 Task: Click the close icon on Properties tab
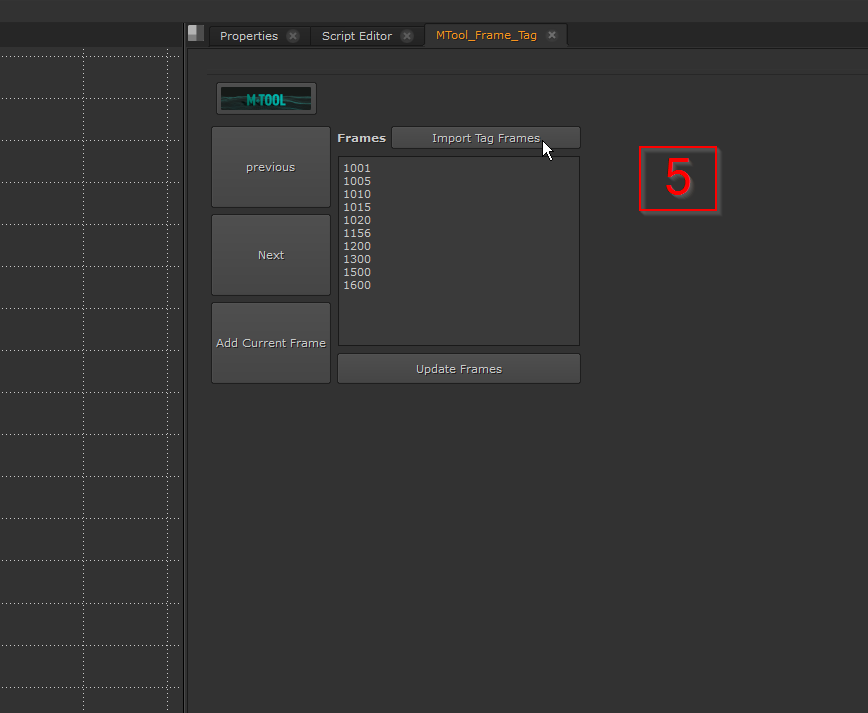click(292, 35)
